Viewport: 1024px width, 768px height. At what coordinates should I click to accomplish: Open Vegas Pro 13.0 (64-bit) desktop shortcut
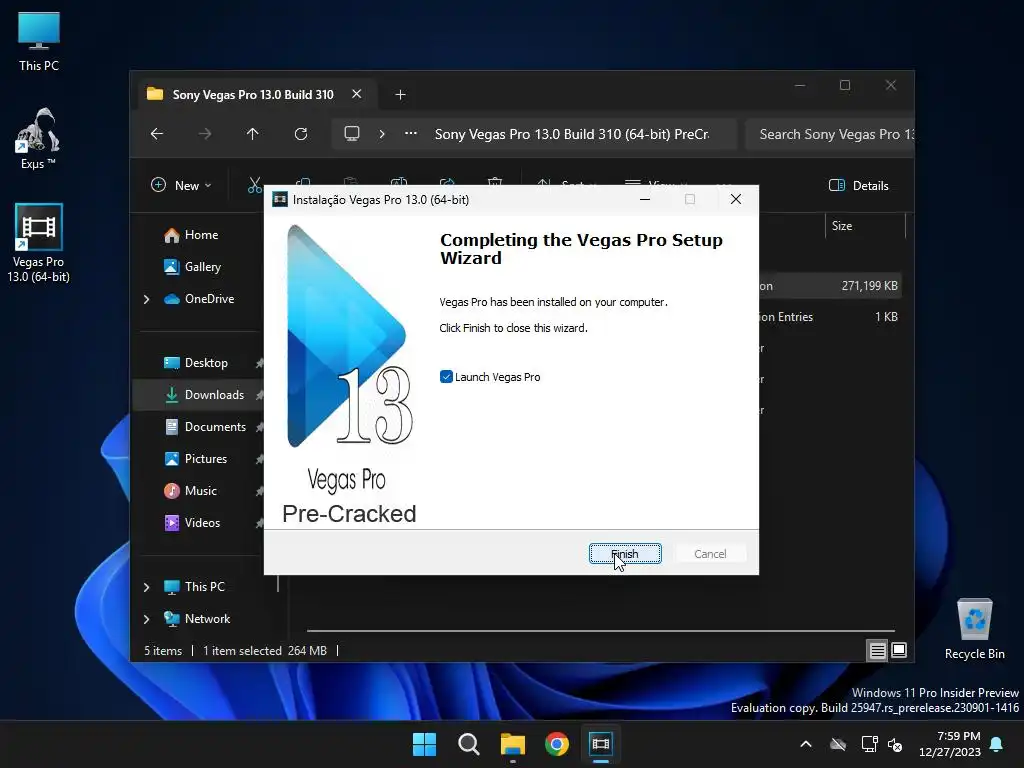(39, 243)
